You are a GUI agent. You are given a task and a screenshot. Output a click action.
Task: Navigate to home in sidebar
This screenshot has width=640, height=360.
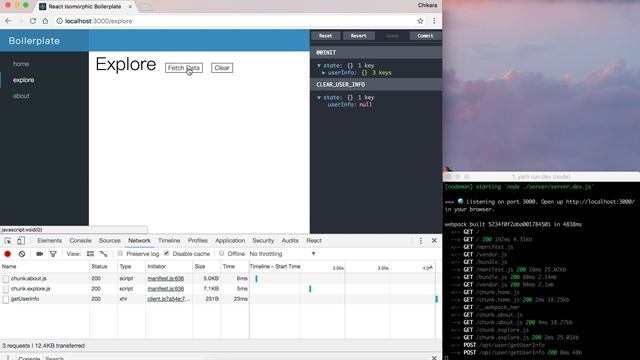(21, 64)
